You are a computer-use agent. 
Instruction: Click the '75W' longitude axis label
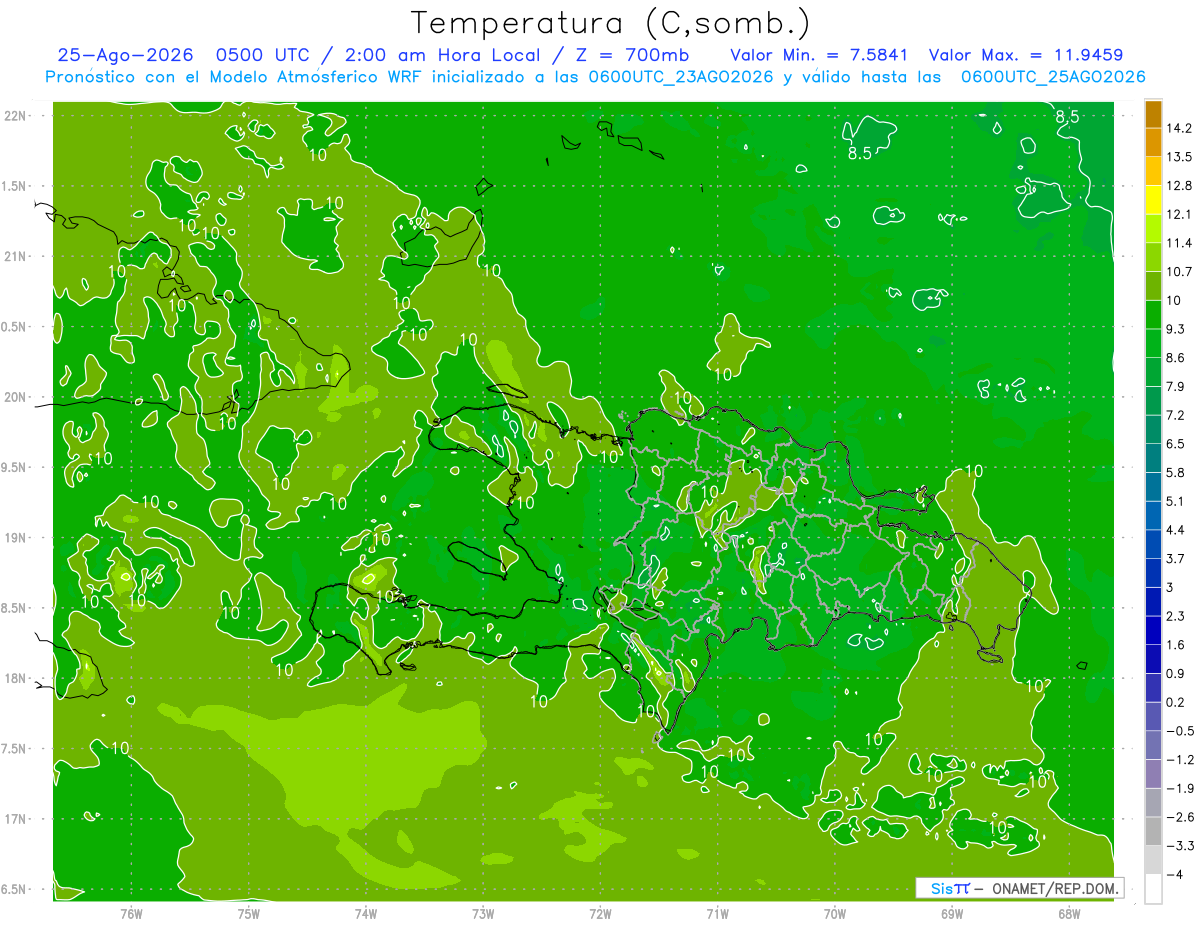249,913
